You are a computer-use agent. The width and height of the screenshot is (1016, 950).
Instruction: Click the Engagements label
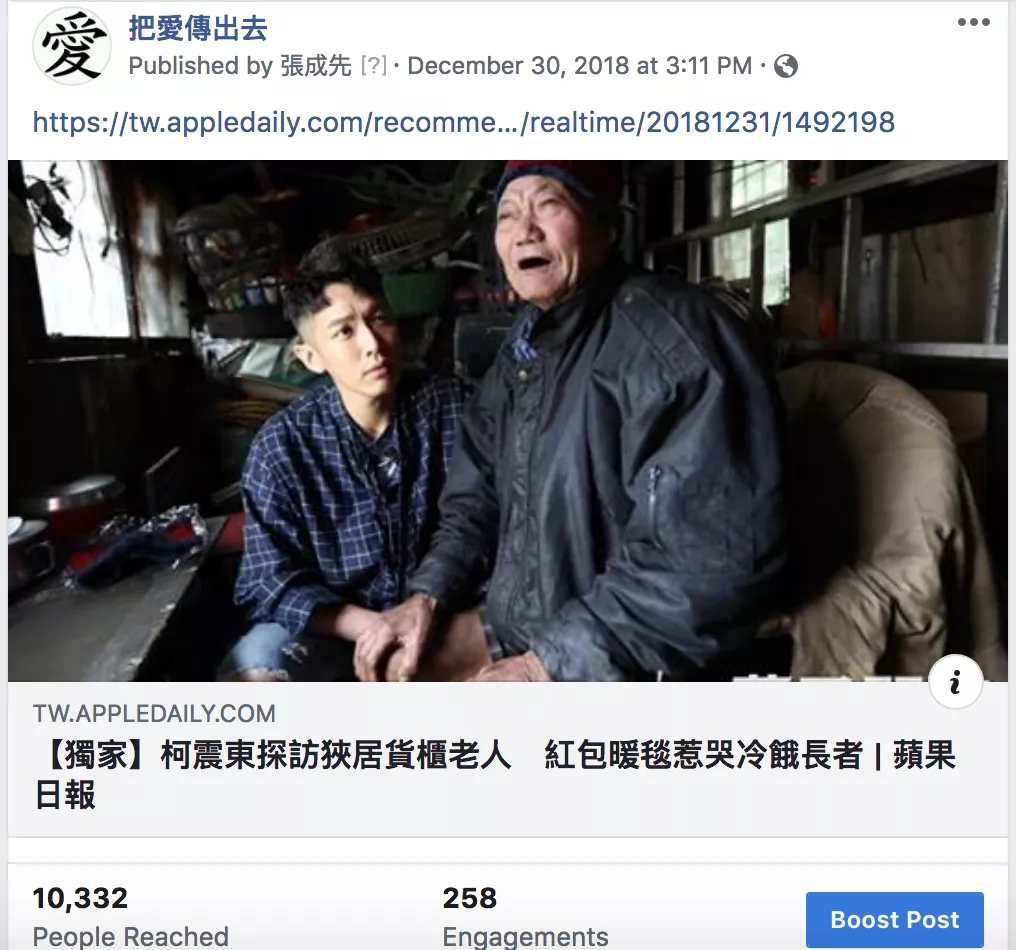pos(525,936)
